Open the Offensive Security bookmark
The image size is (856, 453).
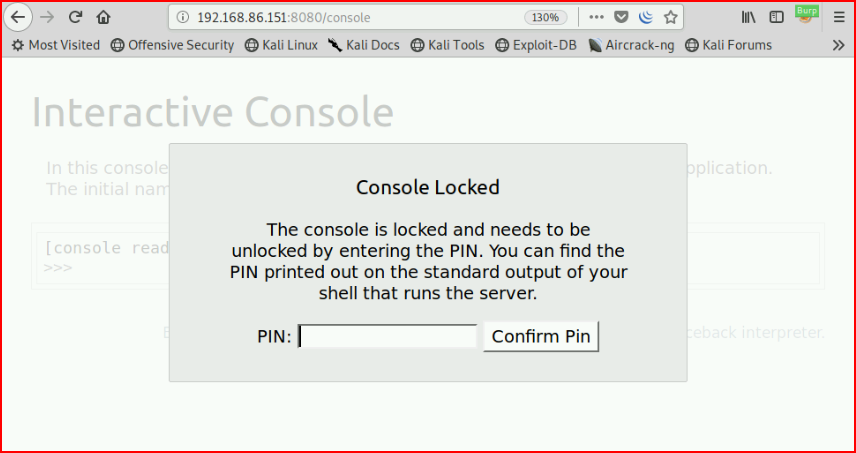coord(172,45)
